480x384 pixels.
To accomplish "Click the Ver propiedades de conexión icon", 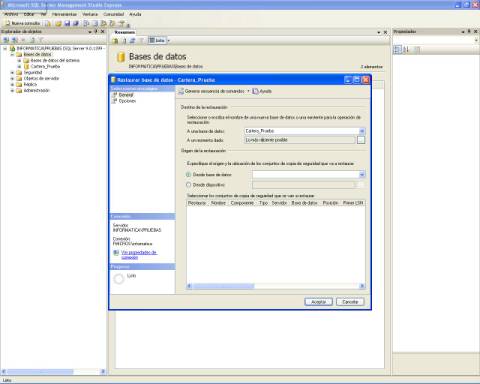I will tap(116, 253).
